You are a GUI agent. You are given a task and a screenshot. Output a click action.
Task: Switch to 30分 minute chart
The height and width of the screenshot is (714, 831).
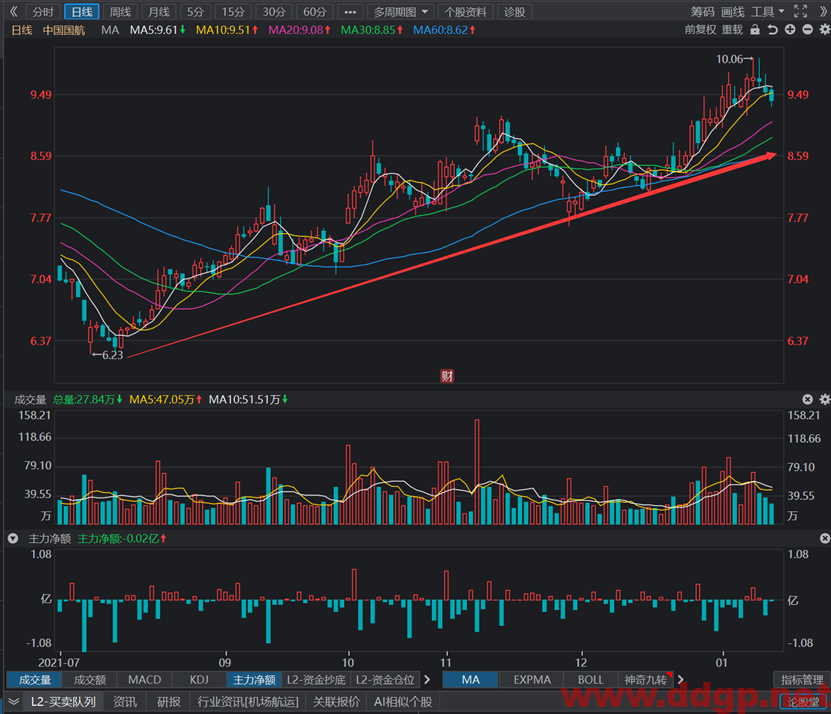273,12
